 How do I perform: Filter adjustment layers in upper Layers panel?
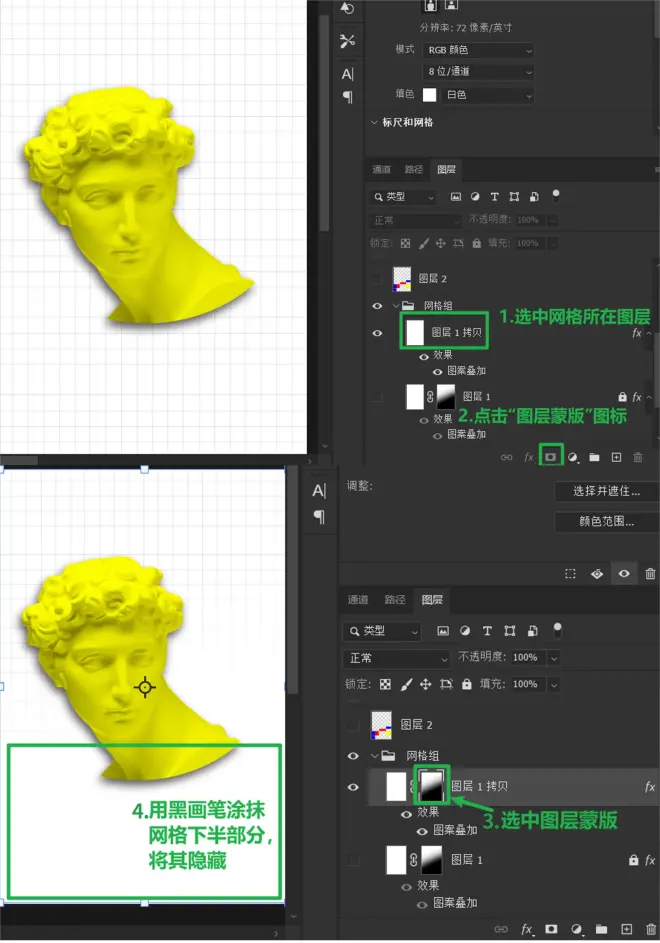tap(475, 197)
